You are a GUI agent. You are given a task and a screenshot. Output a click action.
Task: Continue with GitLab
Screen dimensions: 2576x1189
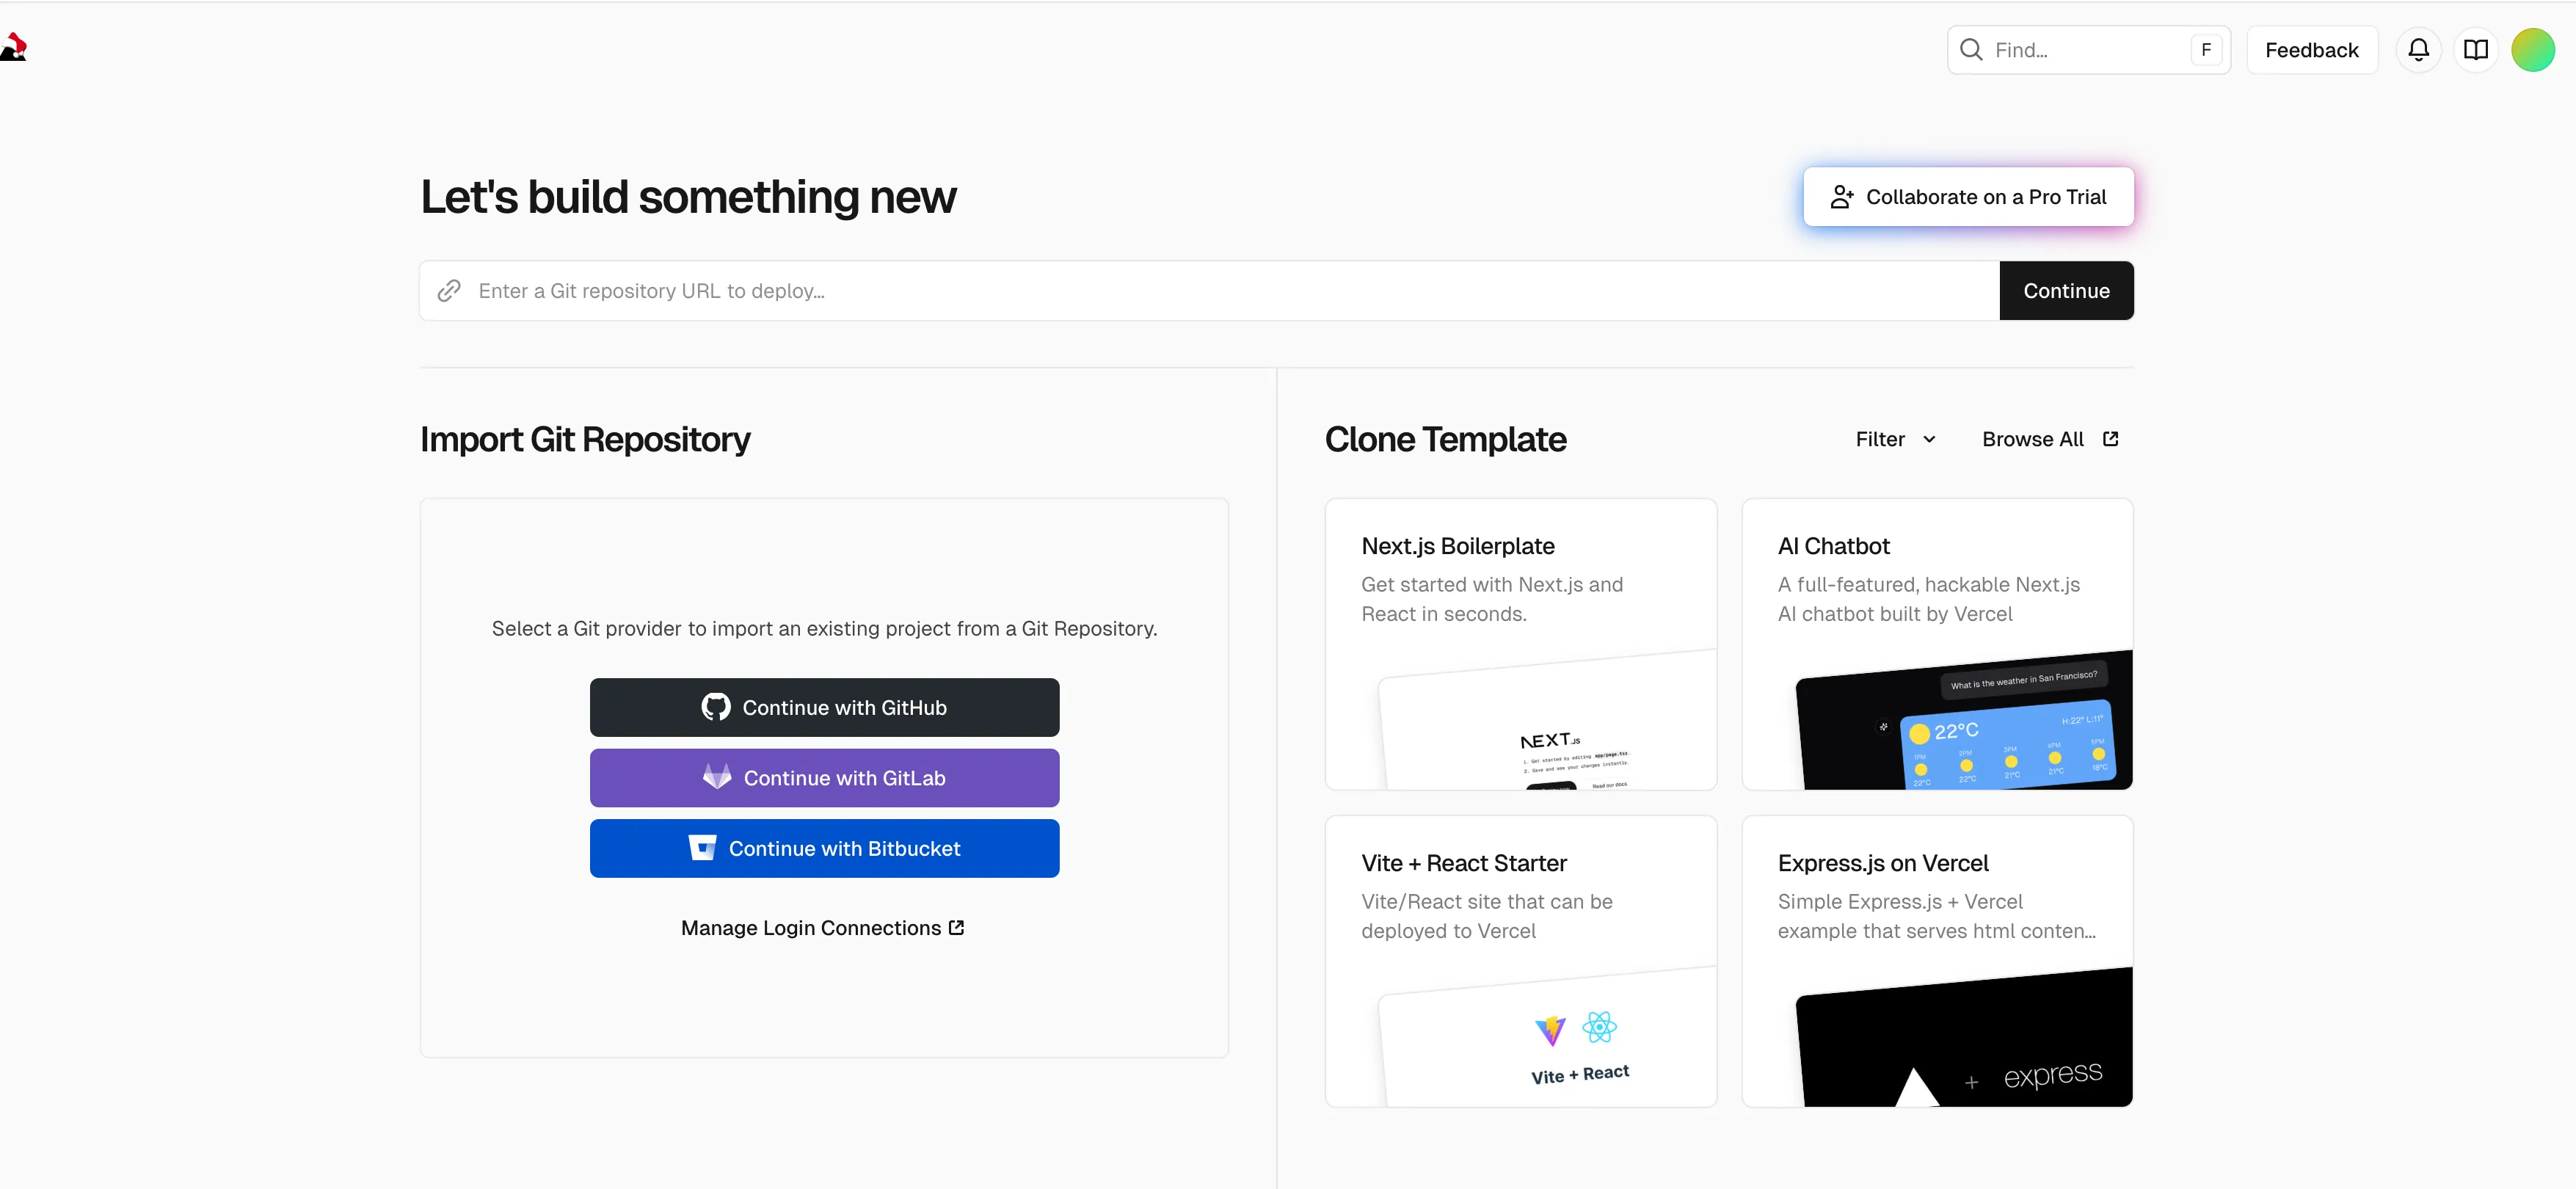824,778
